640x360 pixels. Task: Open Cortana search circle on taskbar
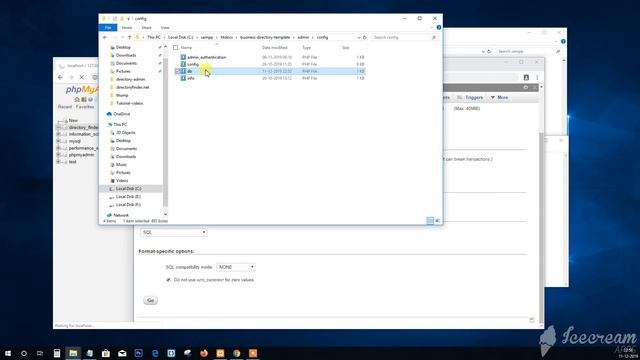click(24, 353)
